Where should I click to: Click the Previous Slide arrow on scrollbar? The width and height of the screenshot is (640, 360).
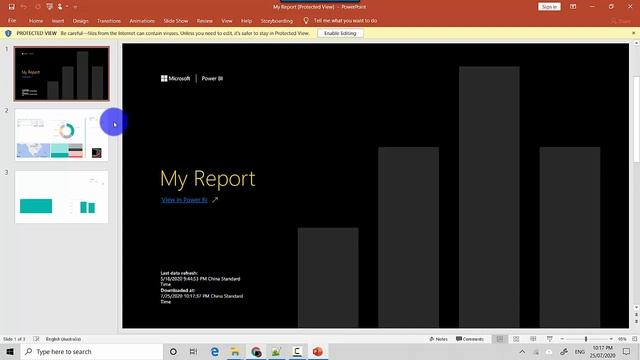click(x=636, y=315)
